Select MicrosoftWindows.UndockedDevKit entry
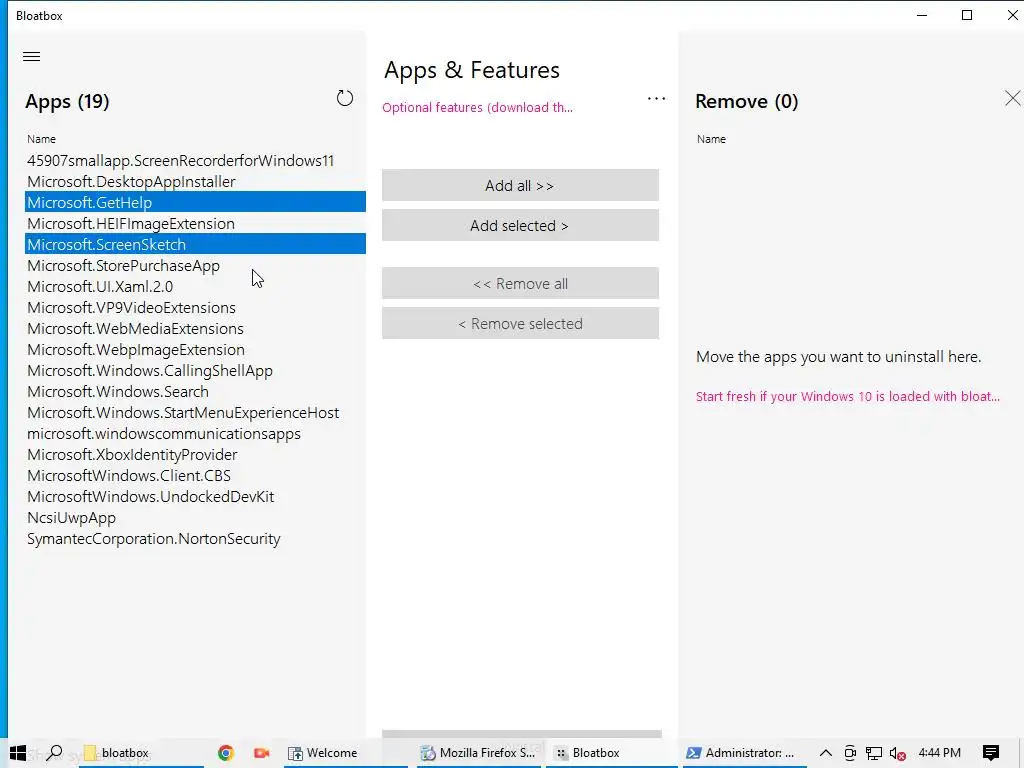 coord(195,496)
